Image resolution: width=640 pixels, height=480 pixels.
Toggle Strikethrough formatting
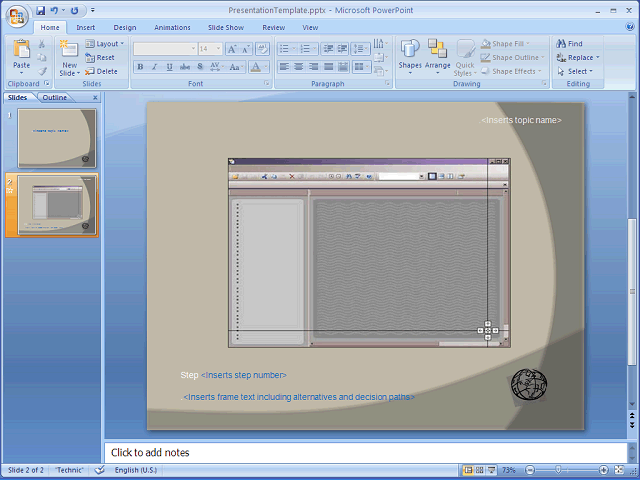click(185, 67)
